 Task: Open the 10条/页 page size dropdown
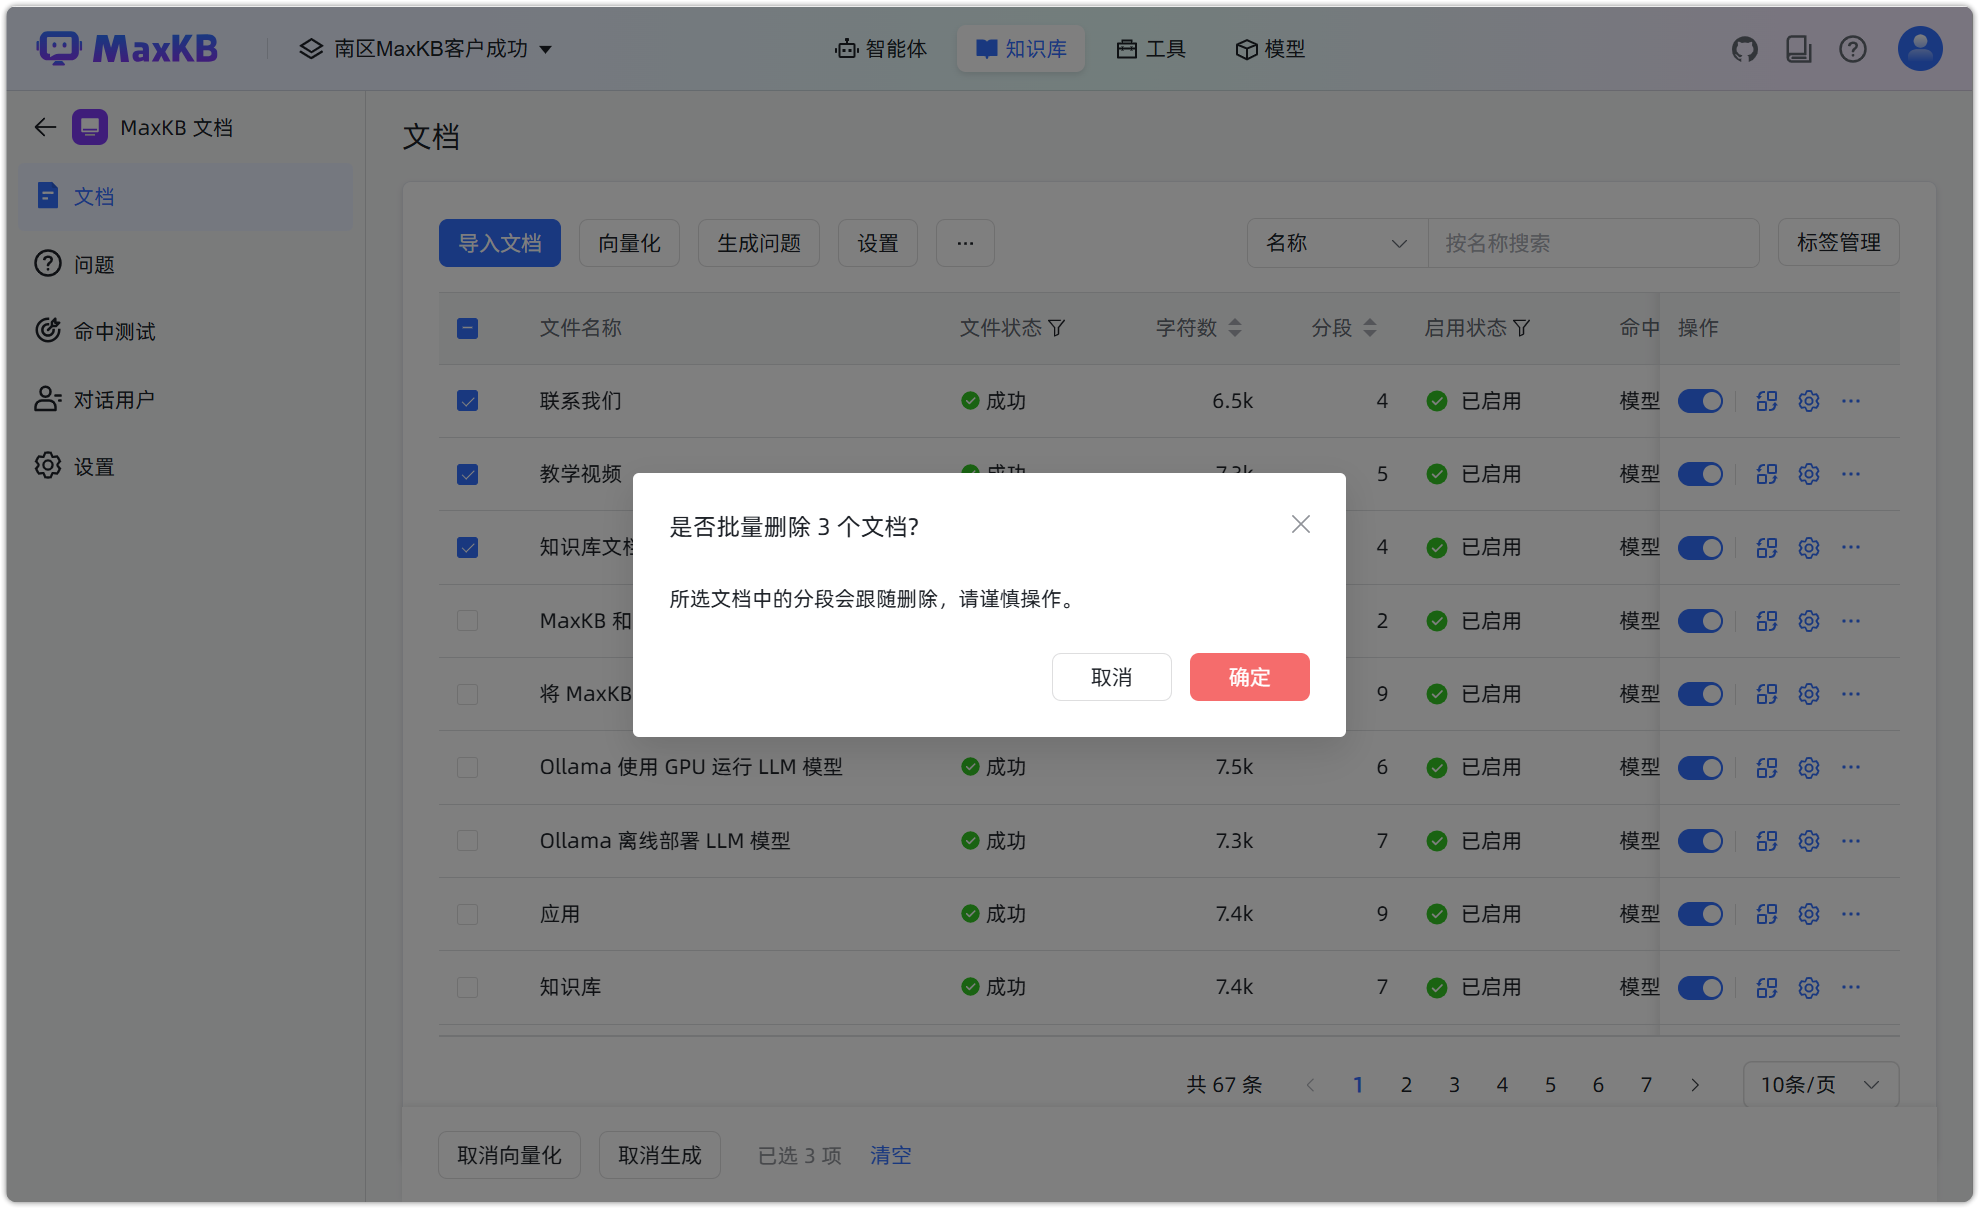click(1820, 1084)
